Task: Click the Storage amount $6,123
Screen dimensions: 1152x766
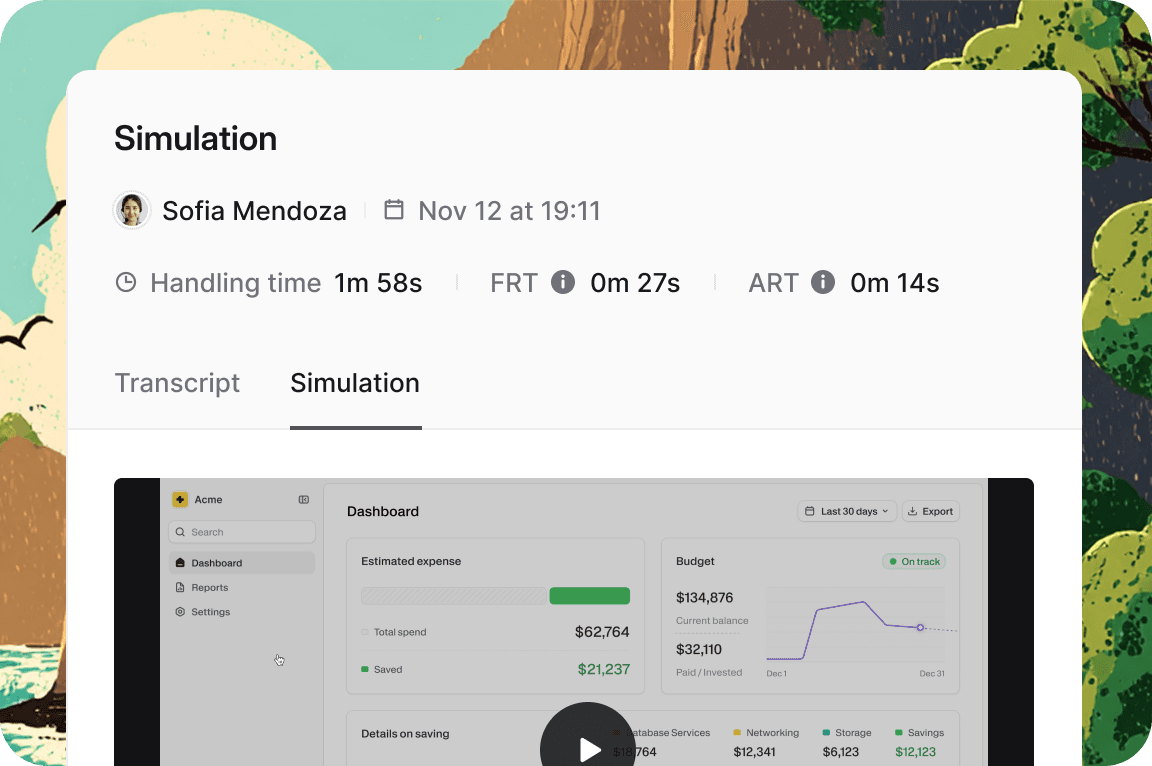Action: (x=840, y=752)
